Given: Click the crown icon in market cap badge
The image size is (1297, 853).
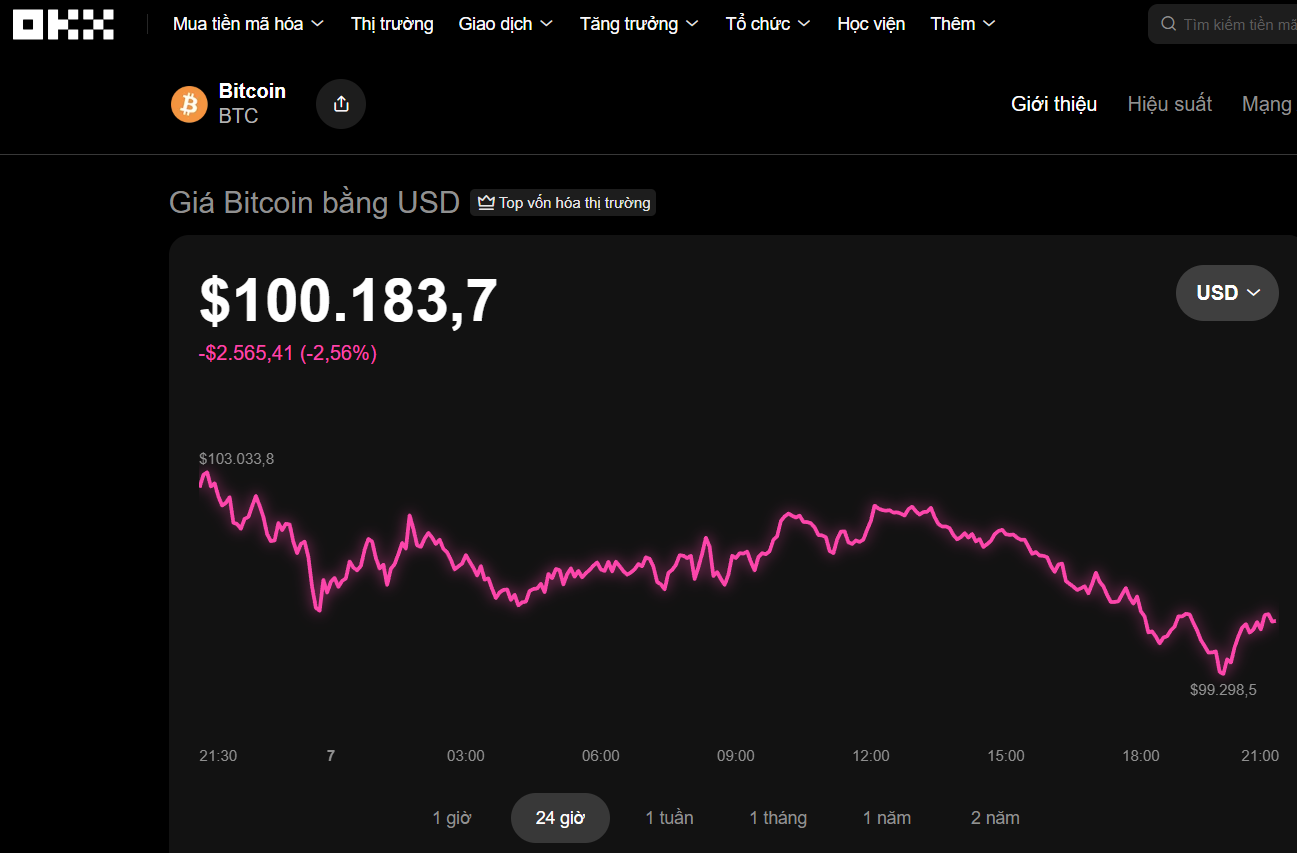Looking at the screenshot, I should click(486, 203).
